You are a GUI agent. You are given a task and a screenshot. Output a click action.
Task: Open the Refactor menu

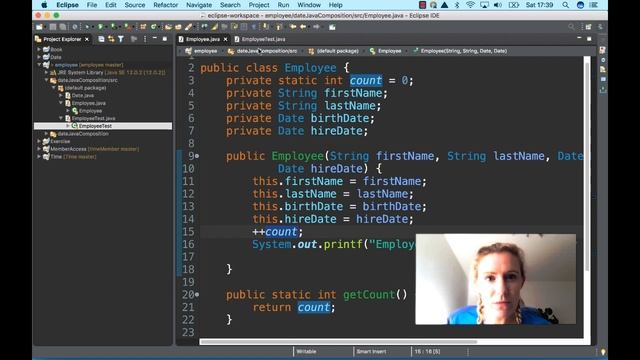165,5
